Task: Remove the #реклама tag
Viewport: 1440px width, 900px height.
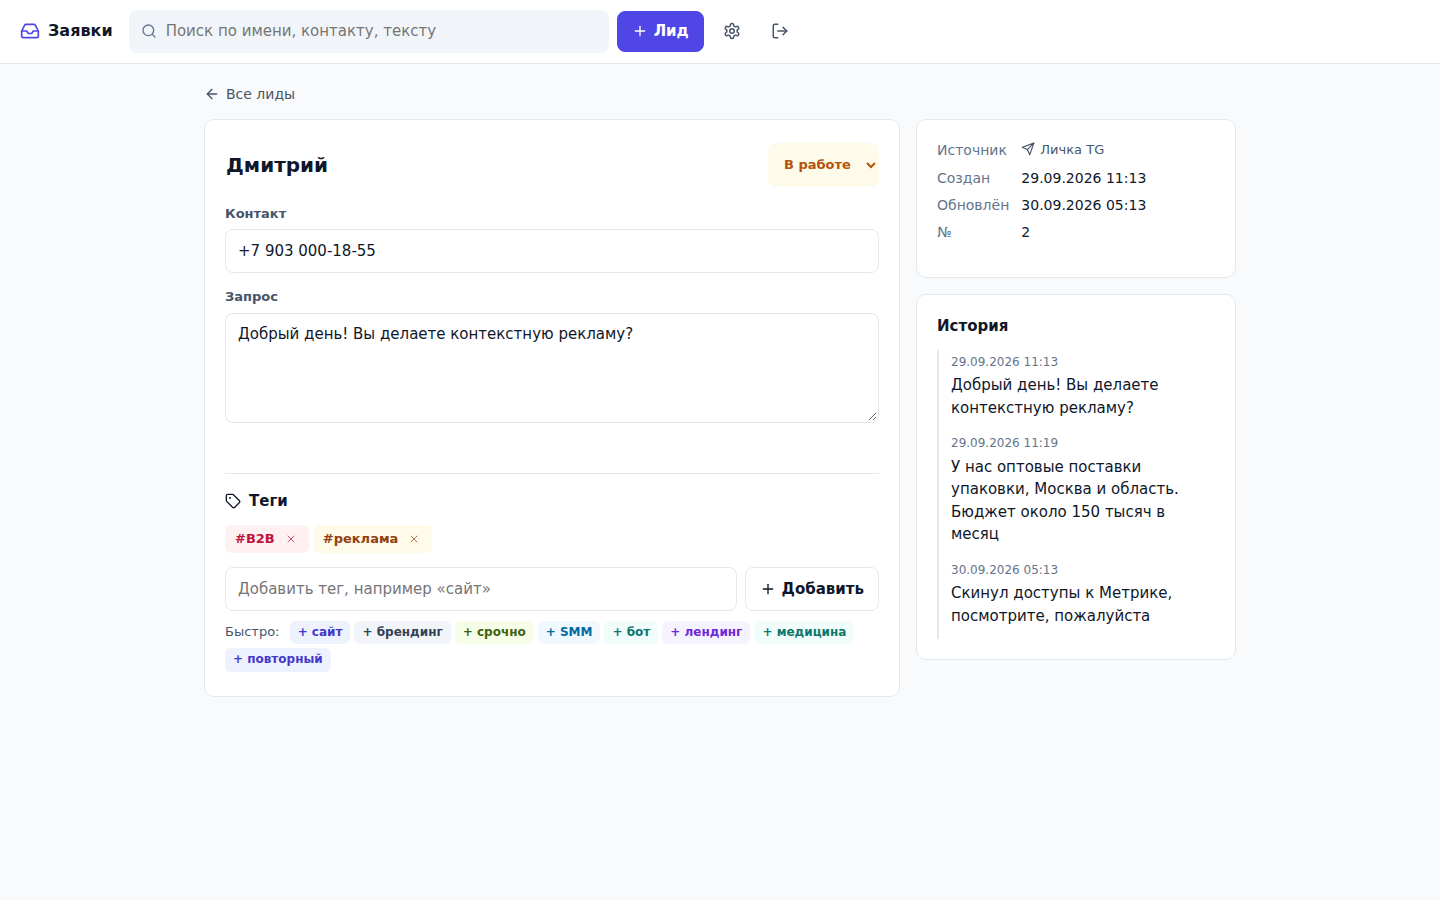Action: coord(414,539)
